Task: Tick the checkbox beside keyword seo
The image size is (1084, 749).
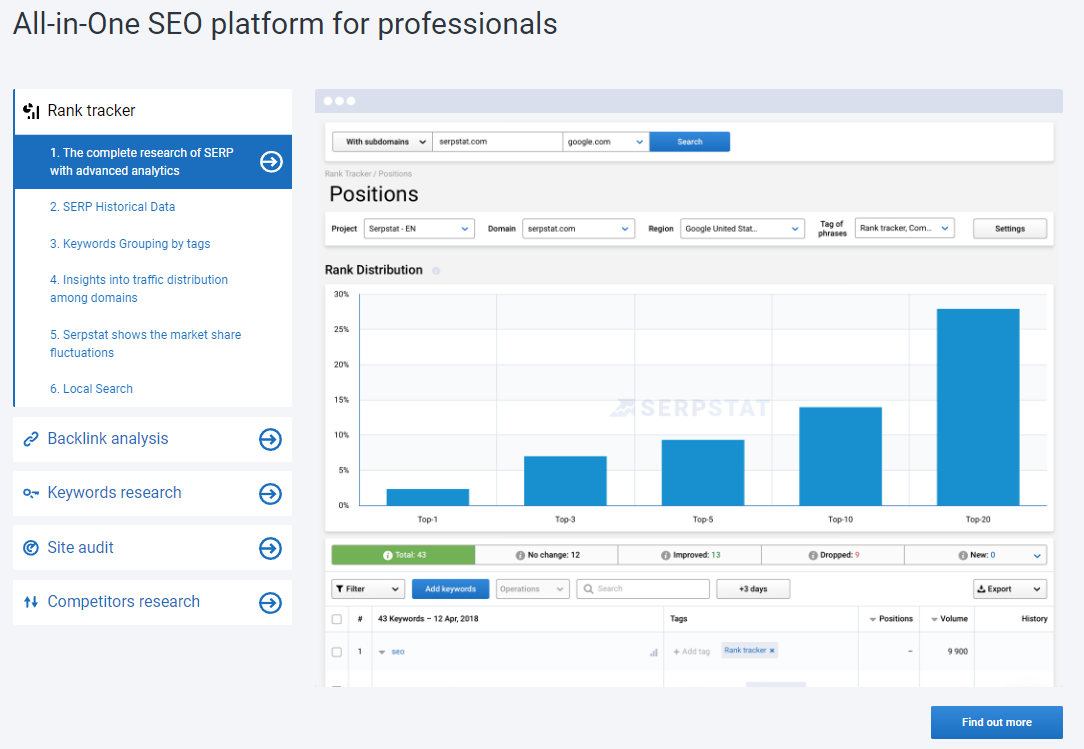Action: pyautogui.click(x=337, y=651)
